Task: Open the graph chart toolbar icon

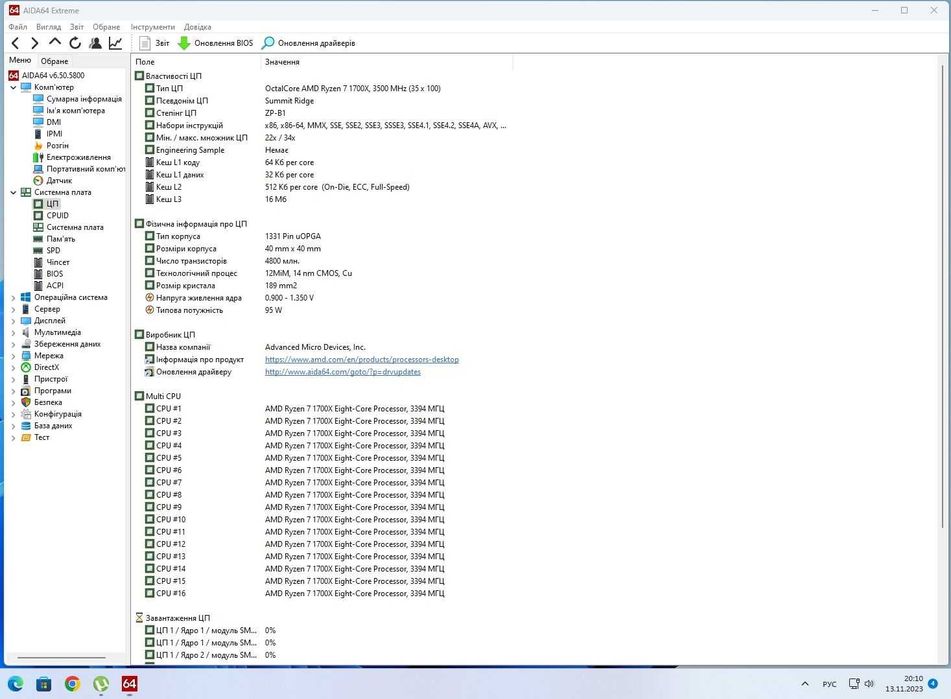Action: 115,43
